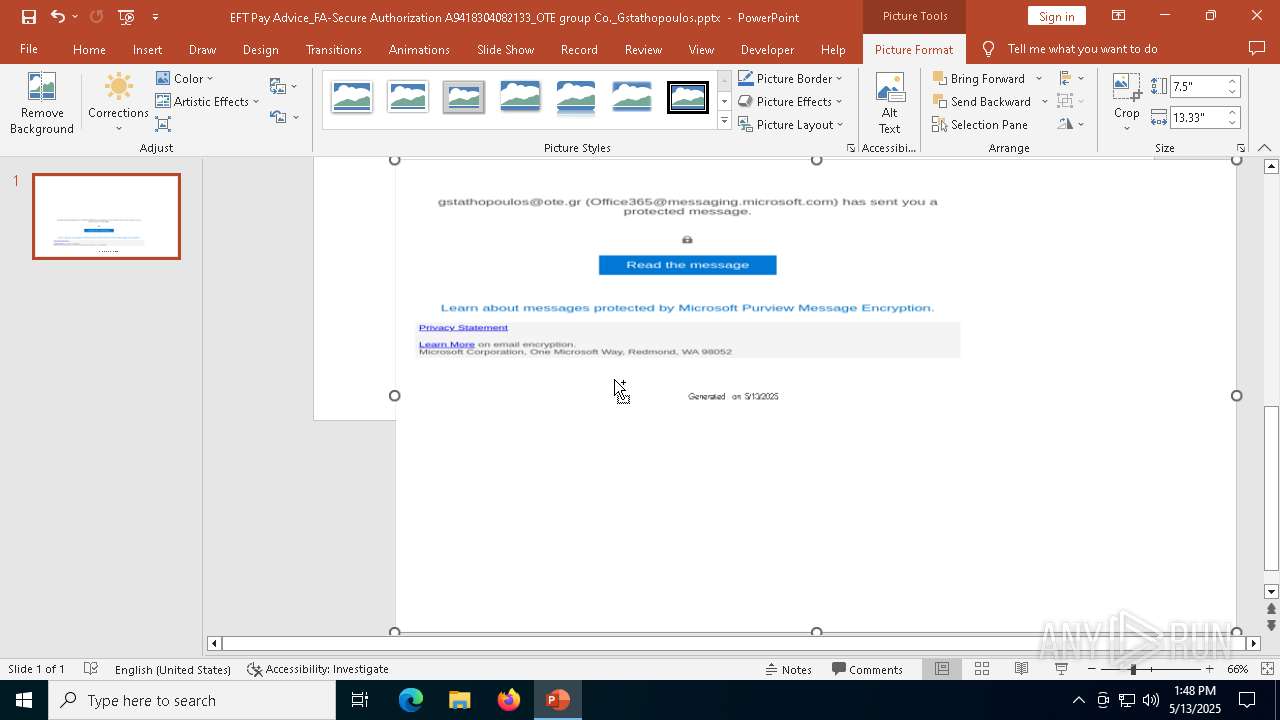Screen dimensions: 1280x720
Task: Click the Fit slide to window icon
Action: pyautogui.click(x=1267, y=669)
